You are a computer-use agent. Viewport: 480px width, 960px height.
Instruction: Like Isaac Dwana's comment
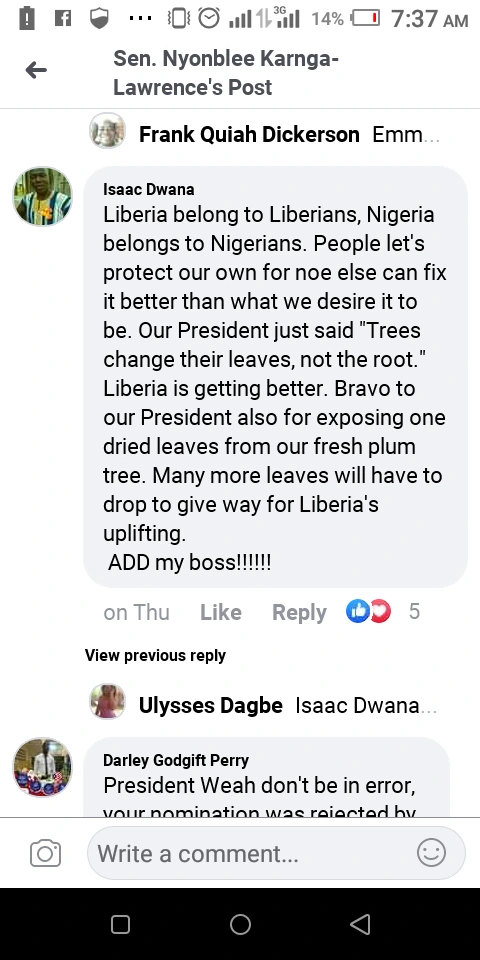pos(221,612)
